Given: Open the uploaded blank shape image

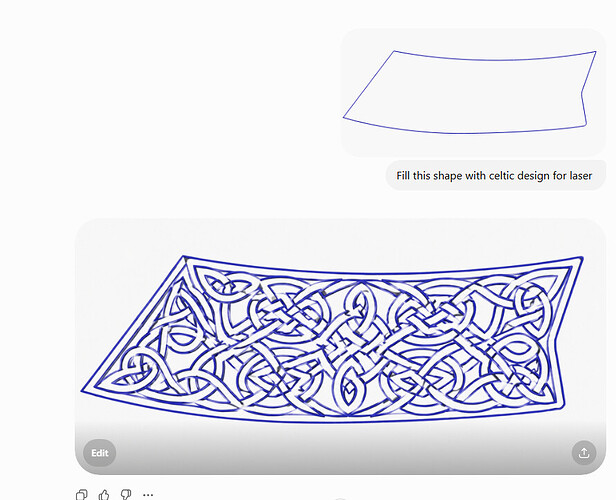Looking at the screenshot, I should coord(474,92).
